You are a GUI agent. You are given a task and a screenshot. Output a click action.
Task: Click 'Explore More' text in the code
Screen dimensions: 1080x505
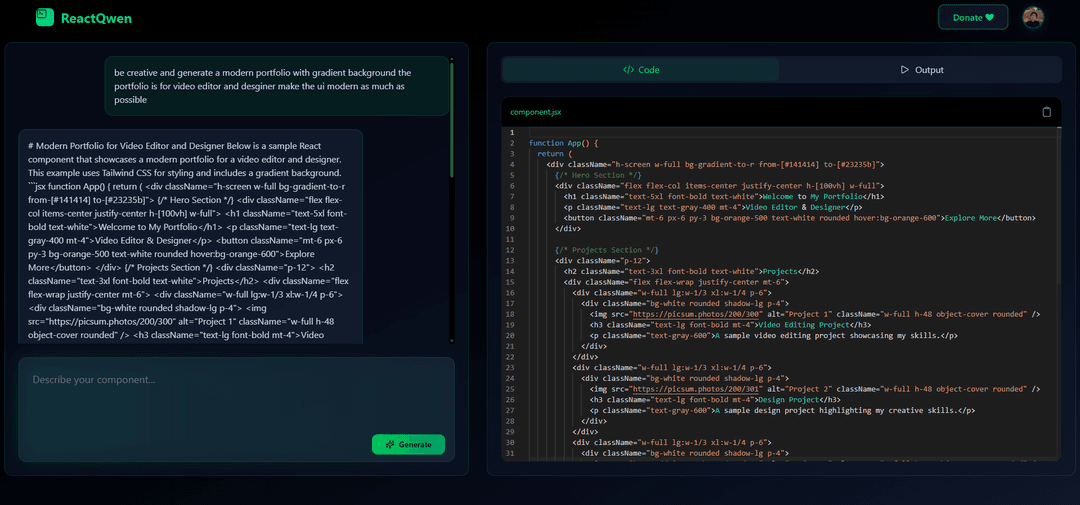coord(973,217)
